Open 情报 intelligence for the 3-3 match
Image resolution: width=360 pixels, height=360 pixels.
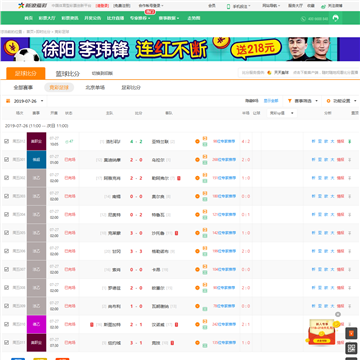(340, 251)
